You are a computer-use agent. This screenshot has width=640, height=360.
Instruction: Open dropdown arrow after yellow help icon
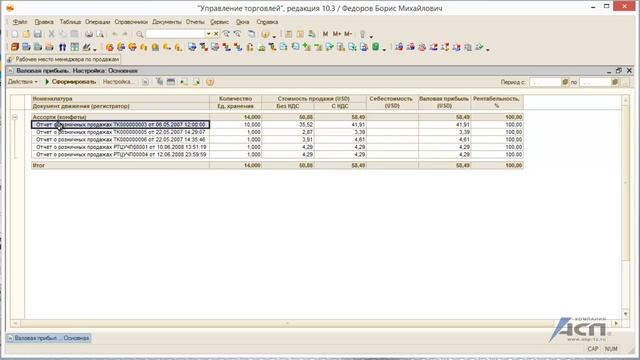(x=274, y=36)
